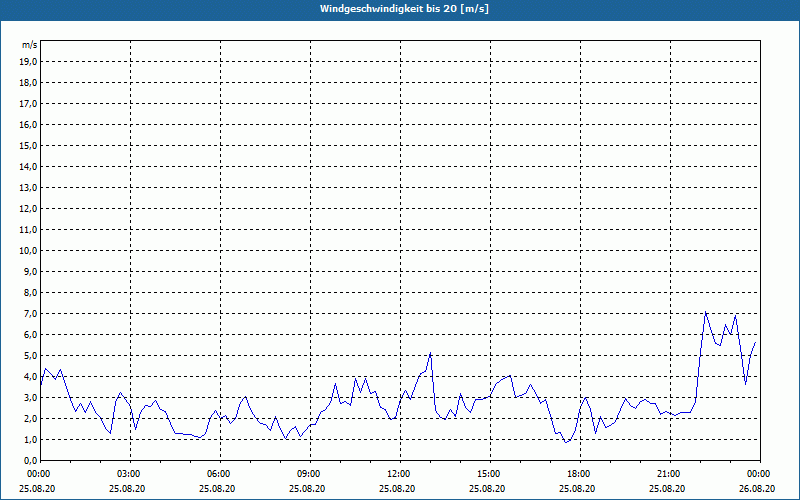Viewport: 800px width, 500px height.
Task: Select the '16,0' y-axis label
Action: click(x=29, y=124)
